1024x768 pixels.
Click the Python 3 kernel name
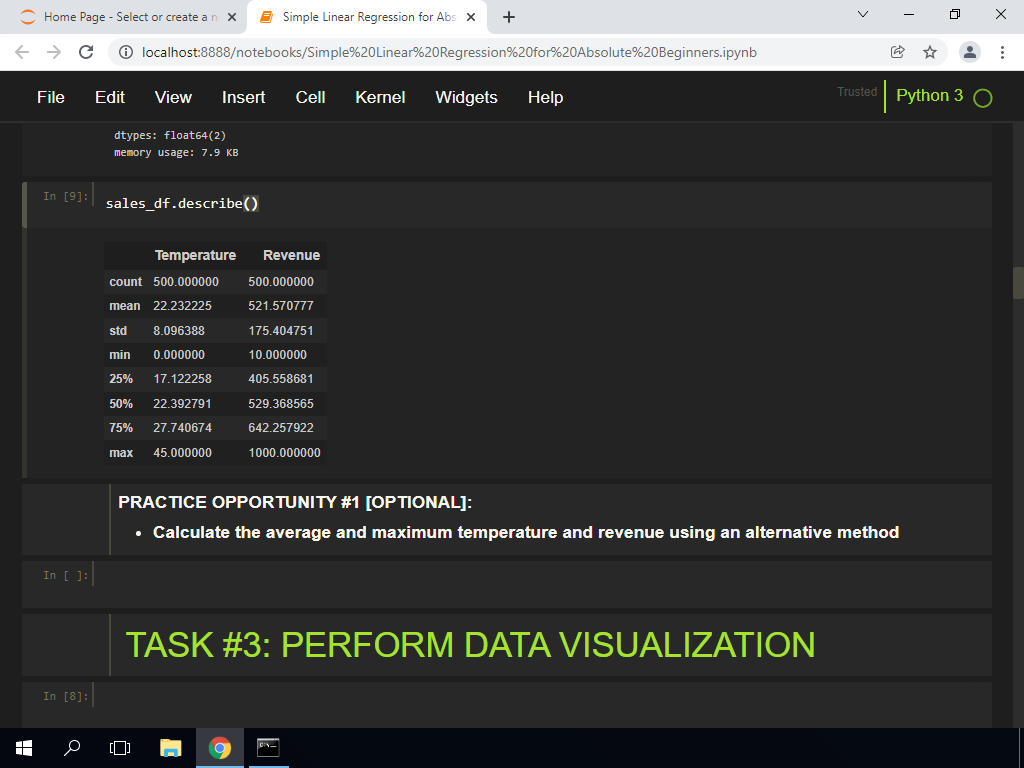pyautogui.click(x=929, y=95)
